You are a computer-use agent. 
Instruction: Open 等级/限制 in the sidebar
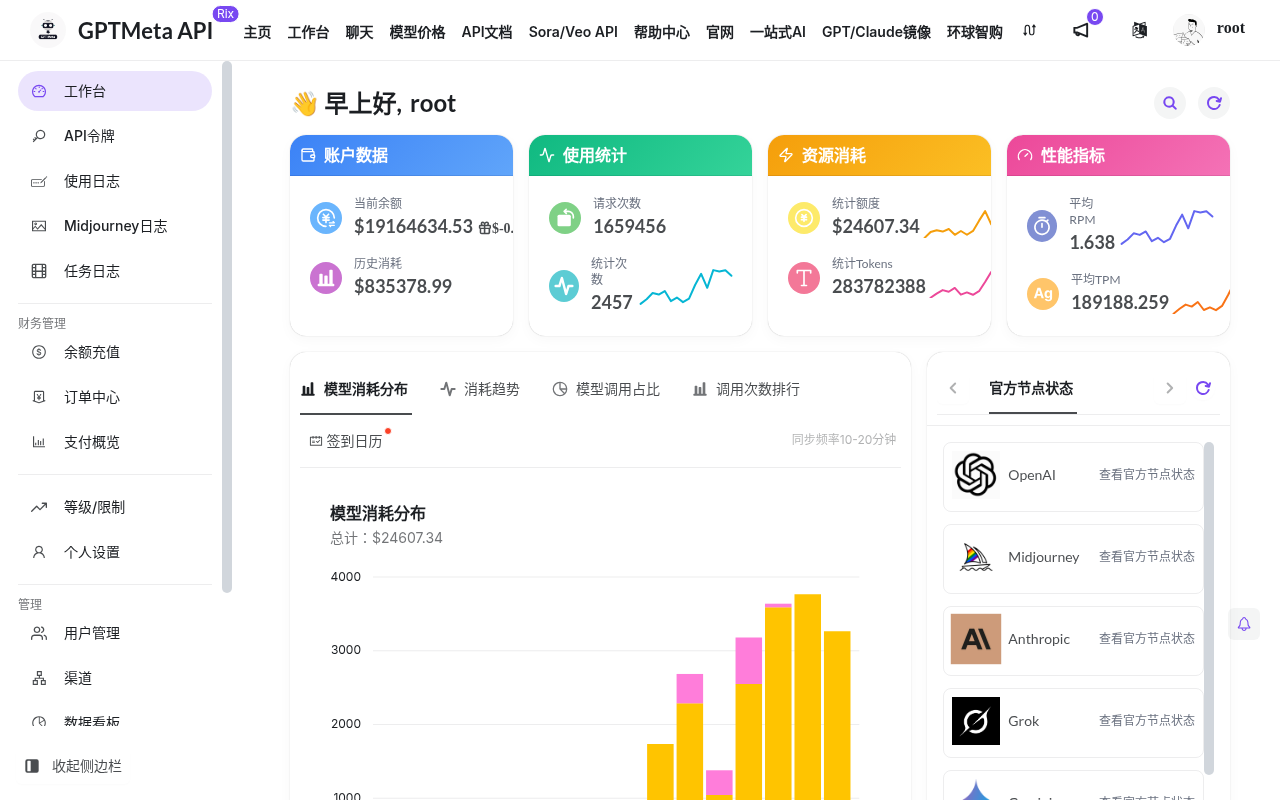(x=115, y=507)
